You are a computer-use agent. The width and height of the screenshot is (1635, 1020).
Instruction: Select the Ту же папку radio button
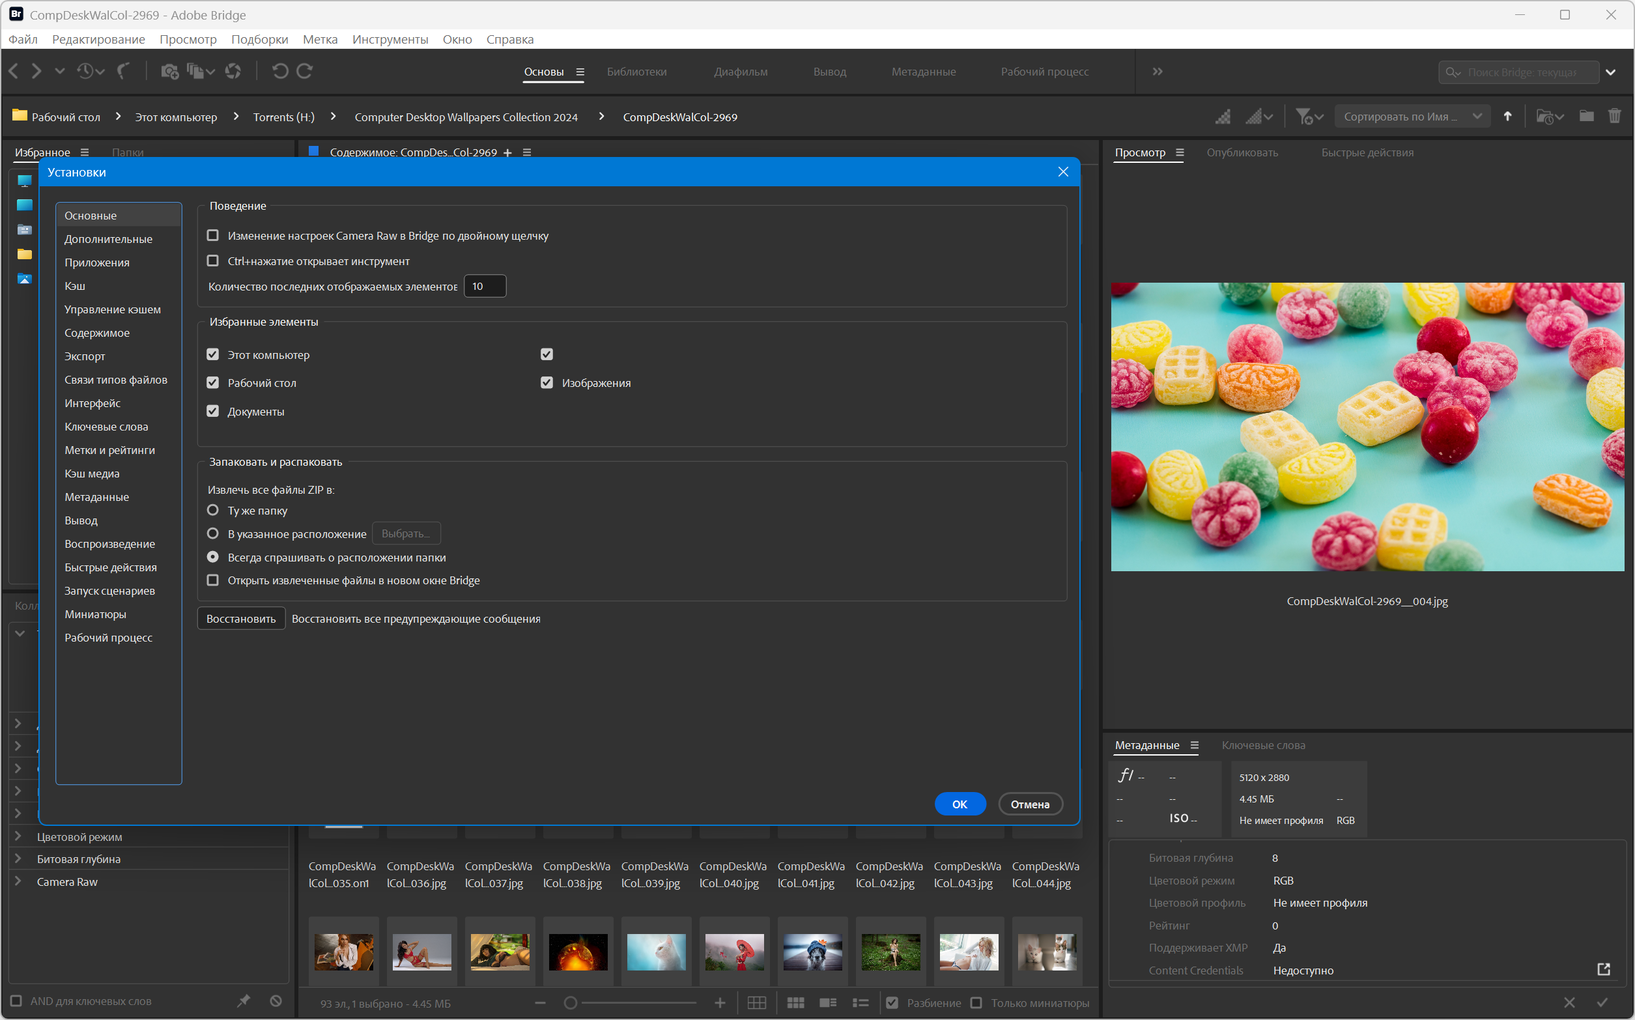213,511
